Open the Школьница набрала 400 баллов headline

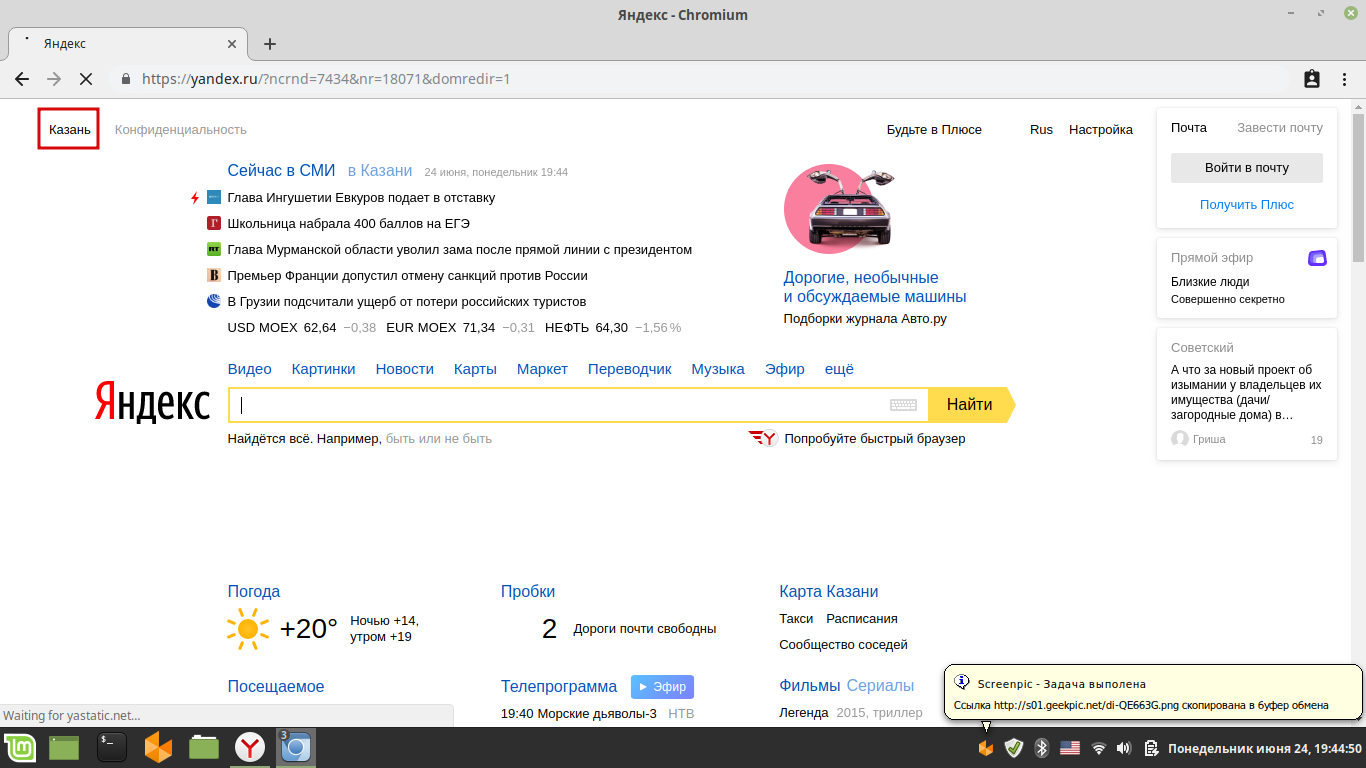(349, 224)
